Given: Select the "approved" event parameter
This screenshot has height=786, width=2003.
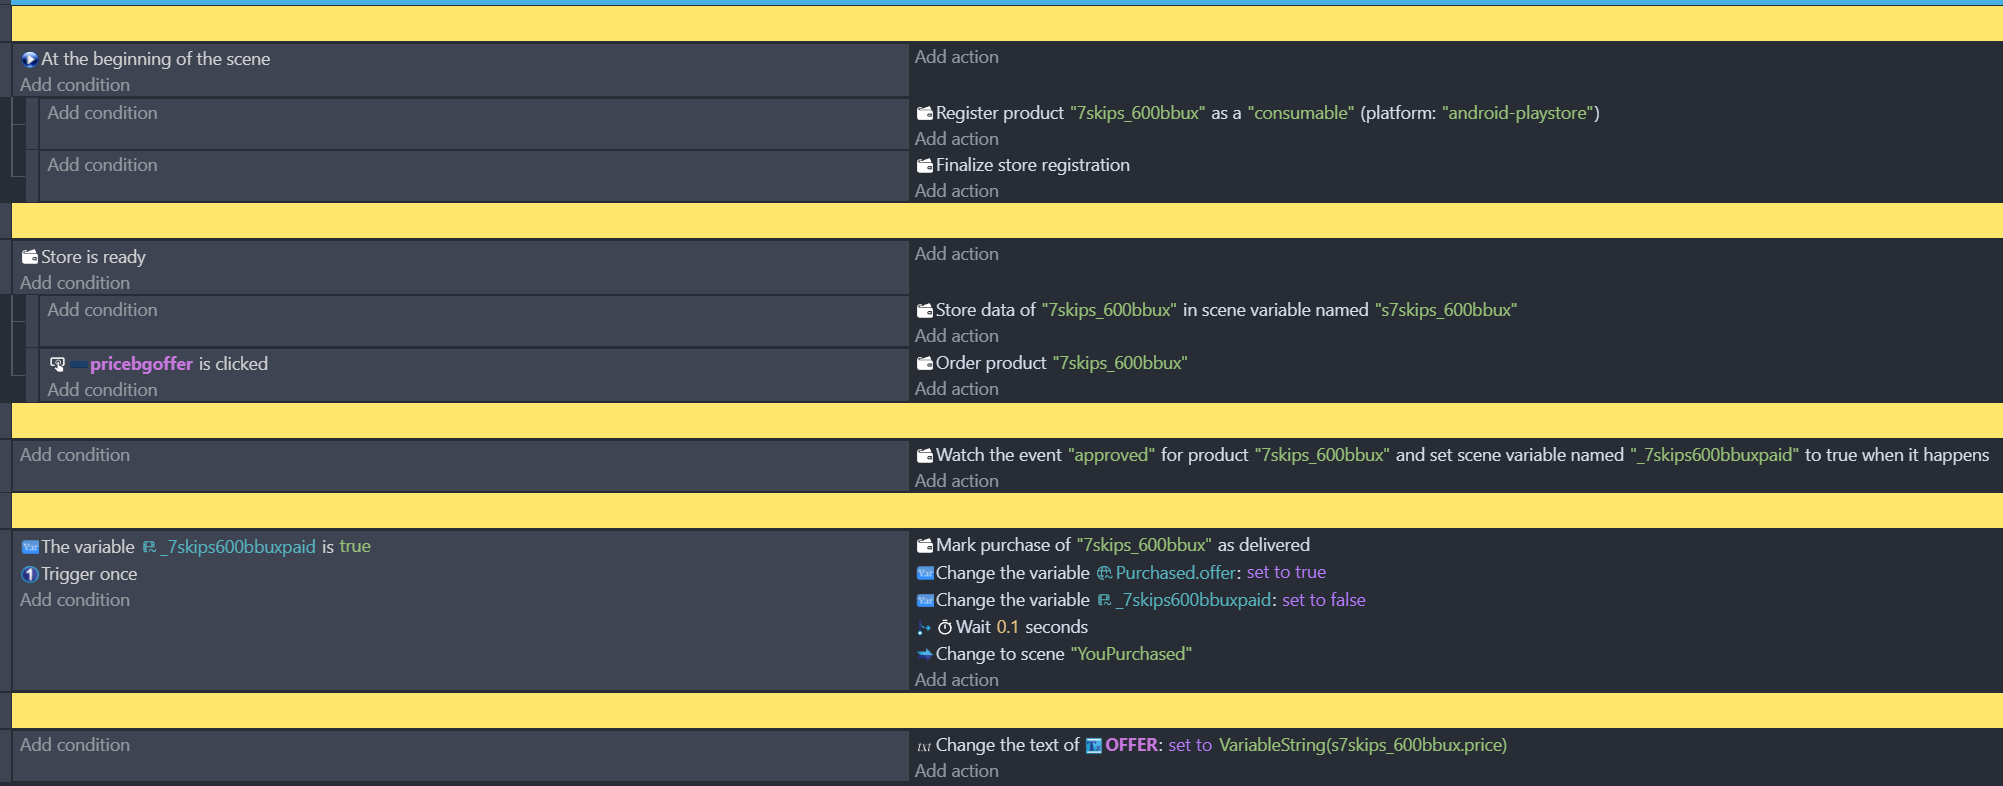Looking at the screenshot, I should [1111, 455].
